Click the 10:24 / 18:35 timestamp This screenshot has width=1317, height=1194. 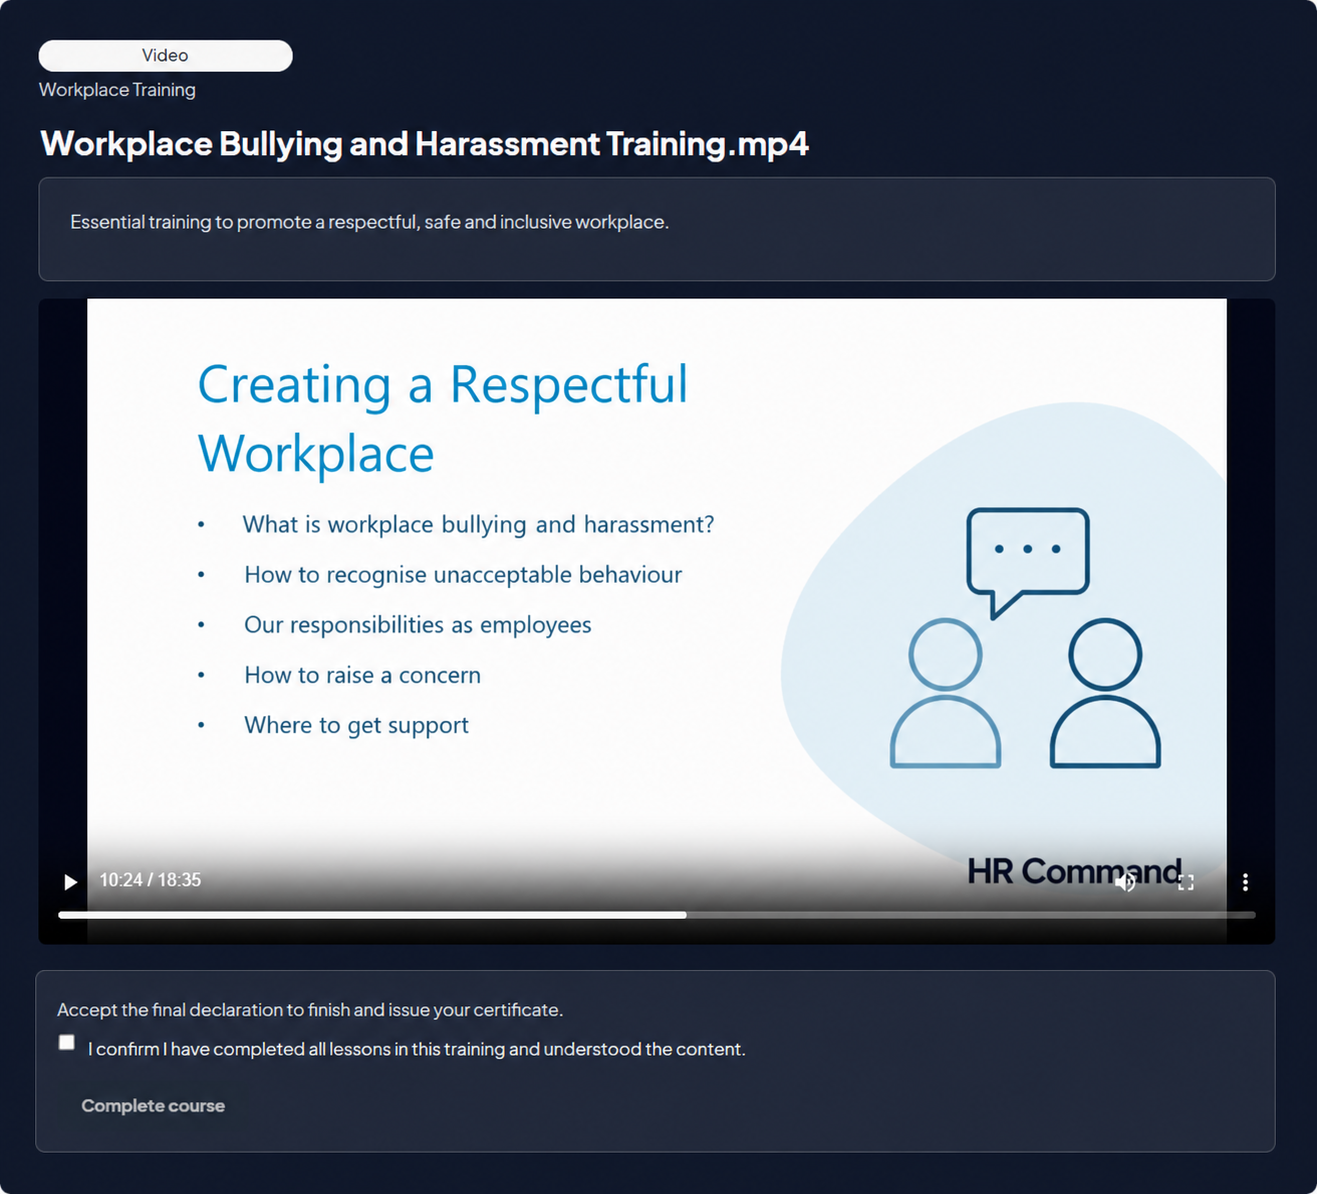pos(150,880)
